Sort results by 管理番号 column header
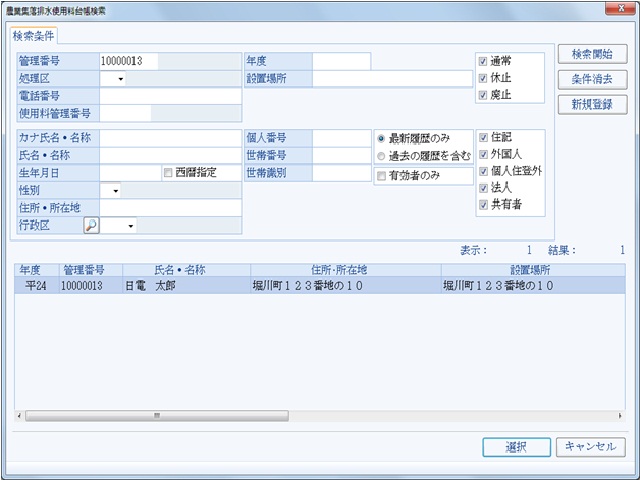The width and height of the screenshot is (640, 480). click(x=90, y=270)
